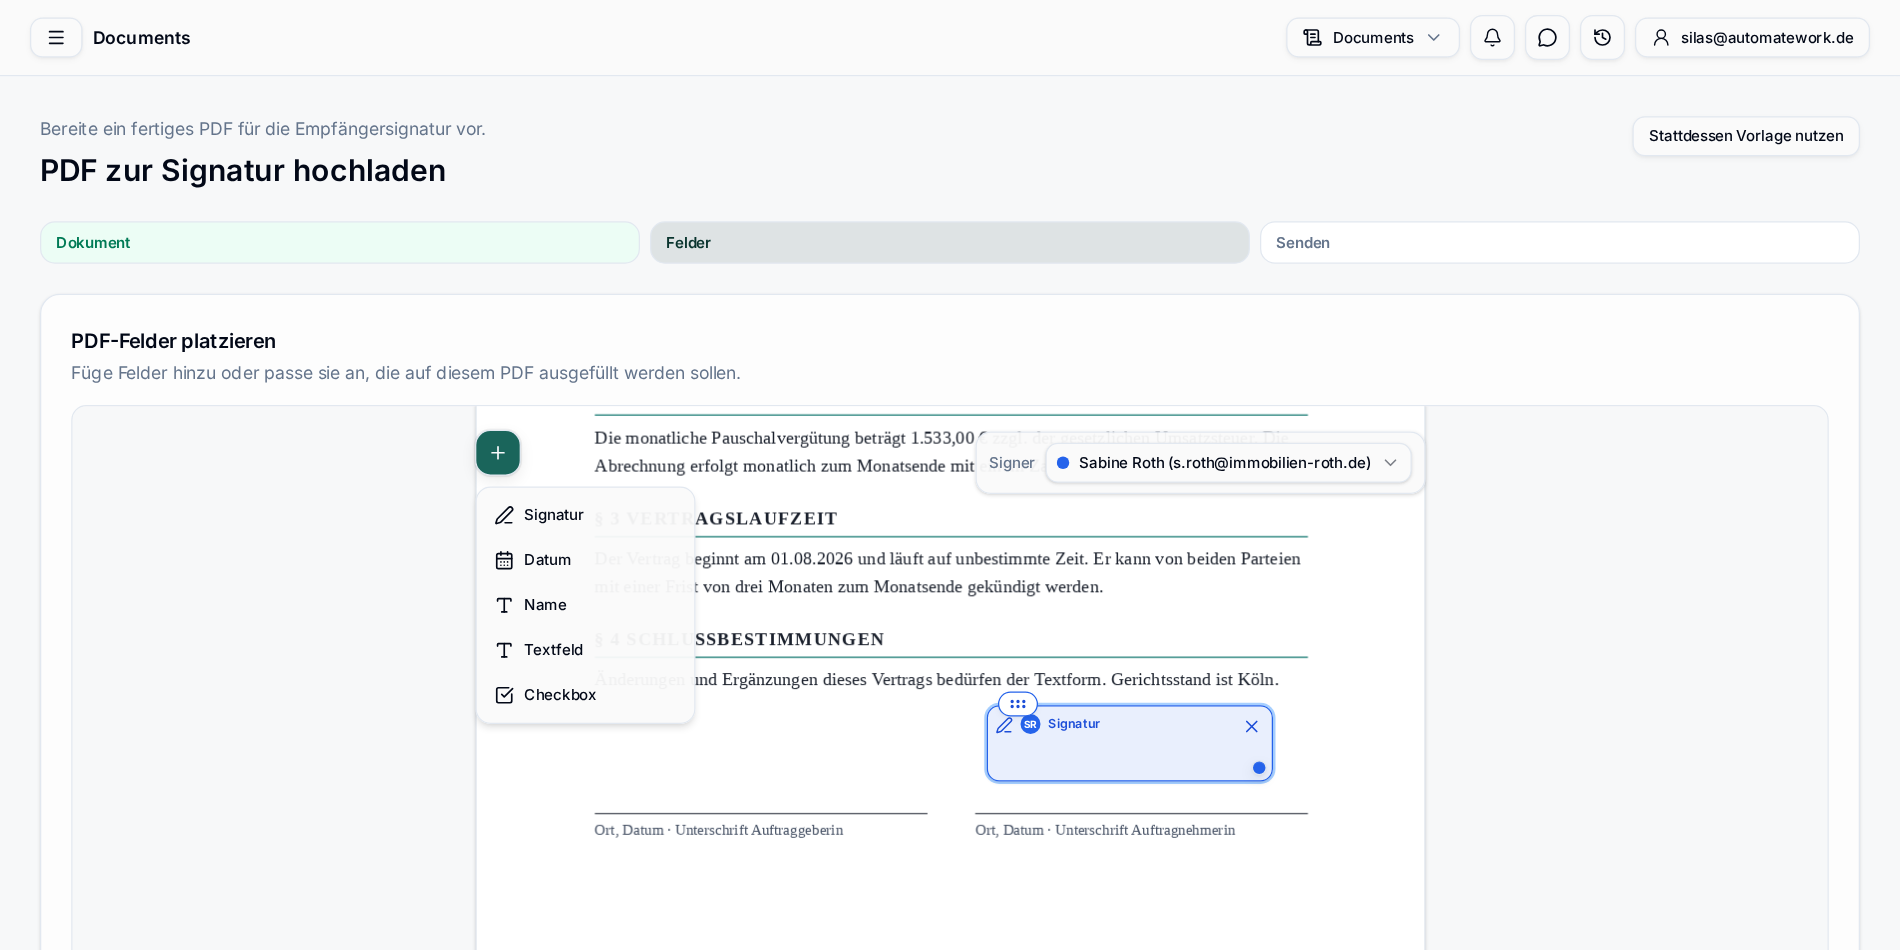
Task: Open the history clock icon
Action: pos(1602,38)
